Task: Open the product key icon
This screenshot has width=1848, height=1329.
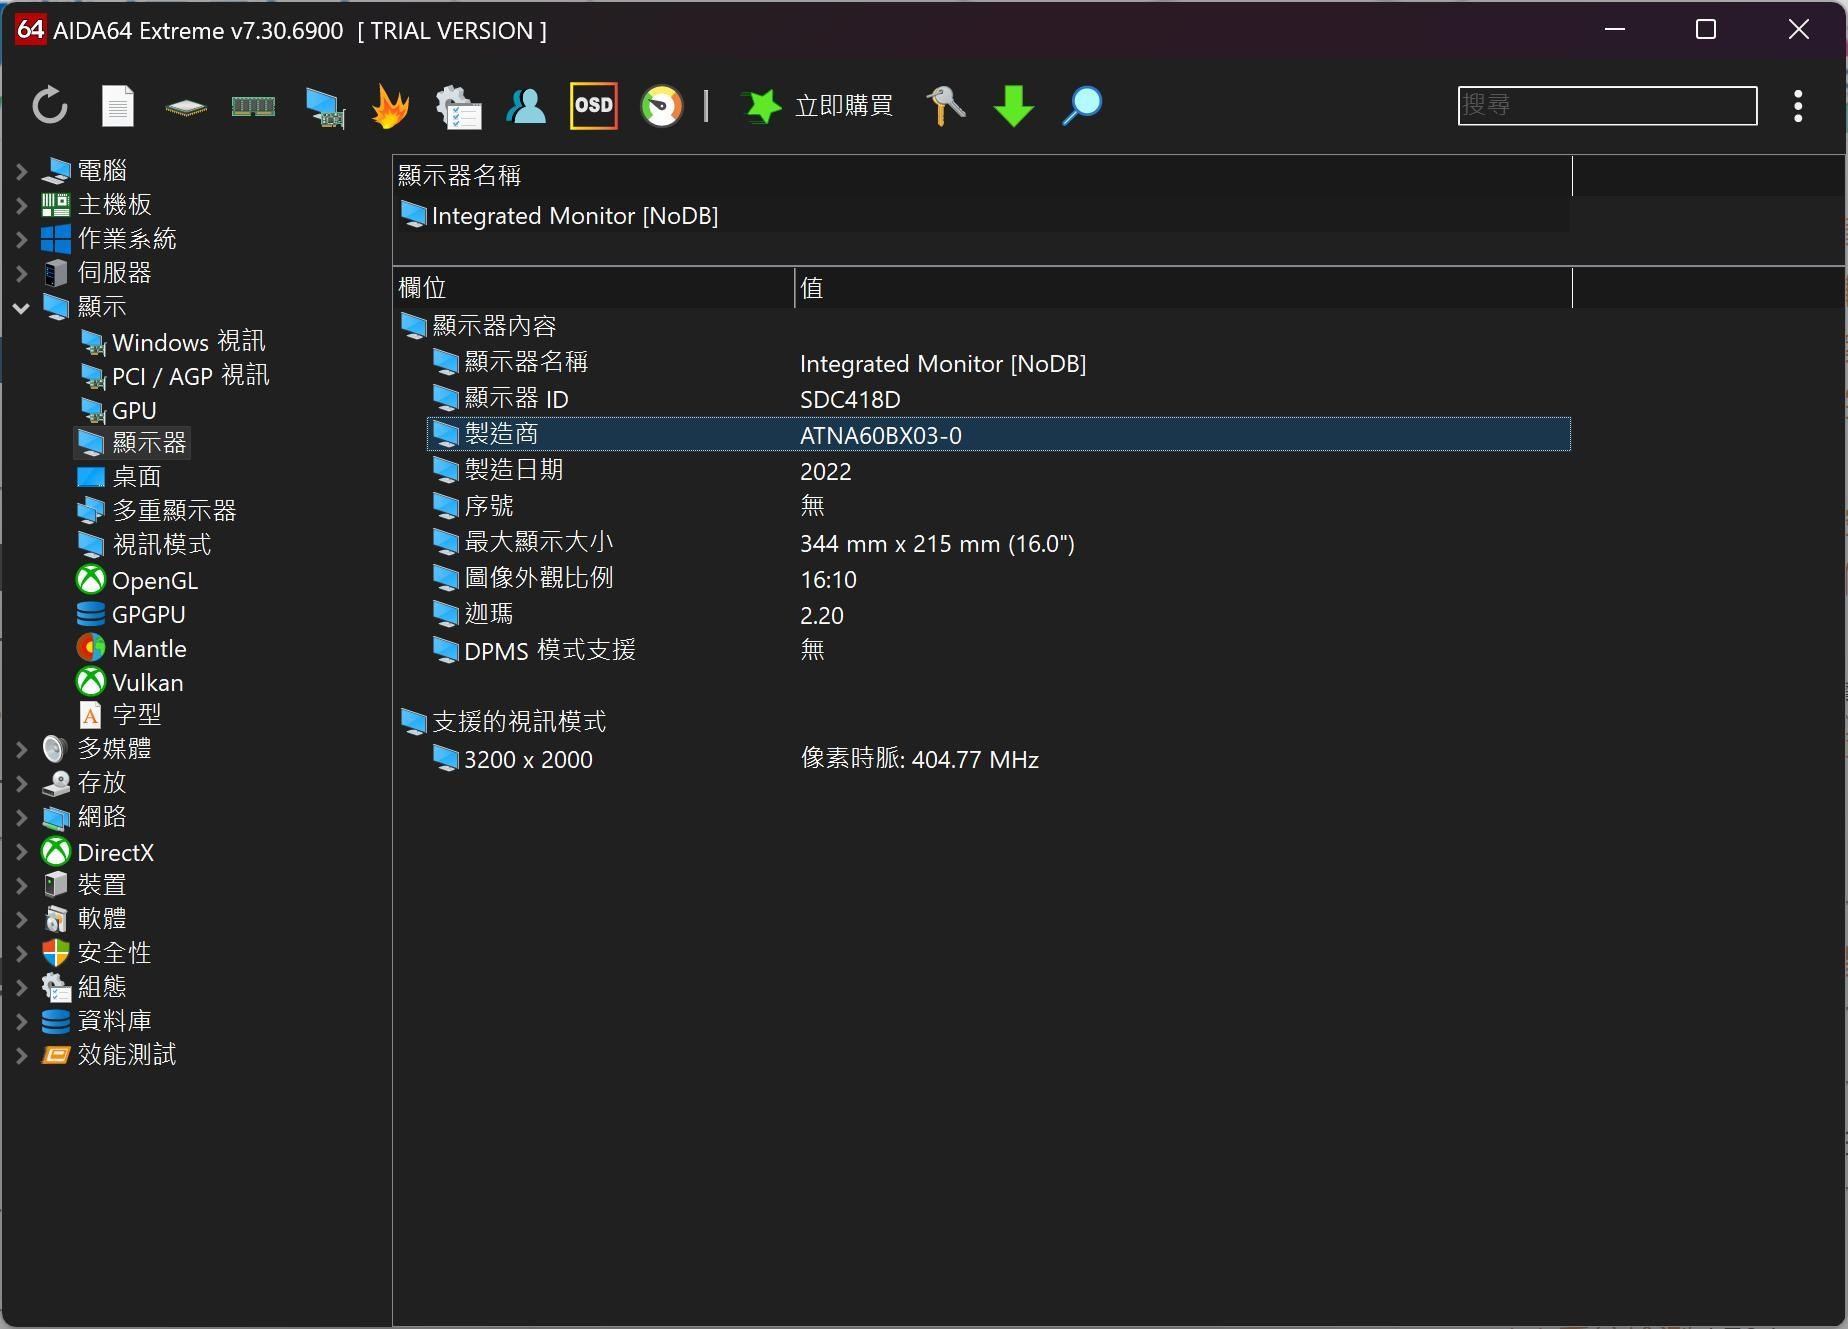Action: click(x=946, y=106)
